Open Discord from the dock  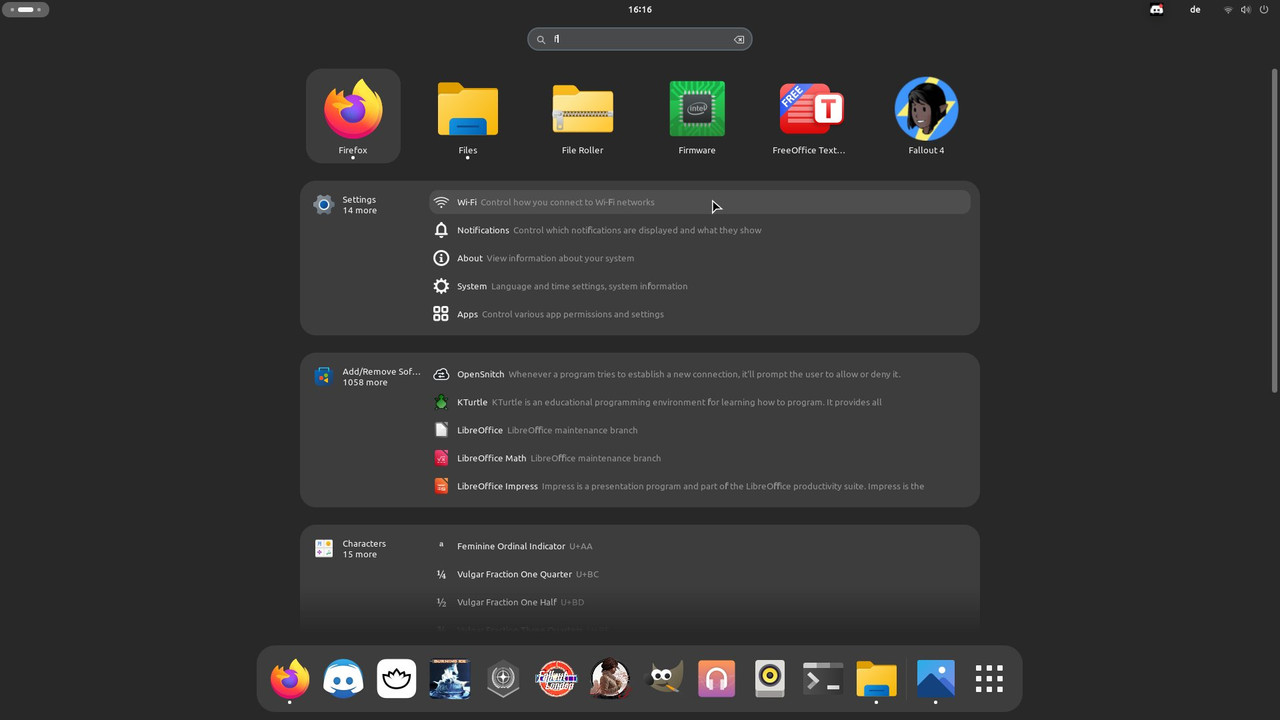point(343,679)
